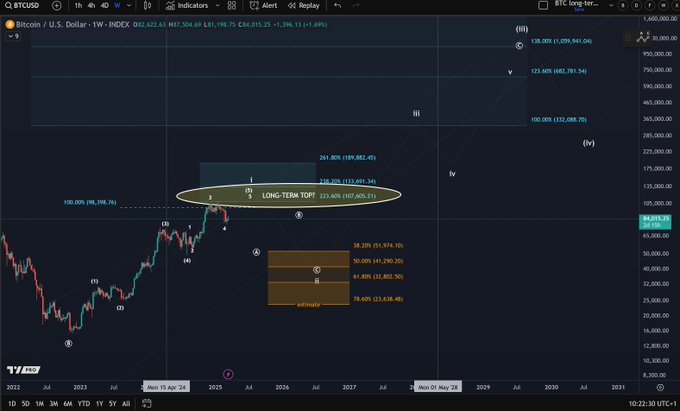Click the purple lightning event marker on time axis
This screenshot has width=680, height=411.
pos(228,374)
